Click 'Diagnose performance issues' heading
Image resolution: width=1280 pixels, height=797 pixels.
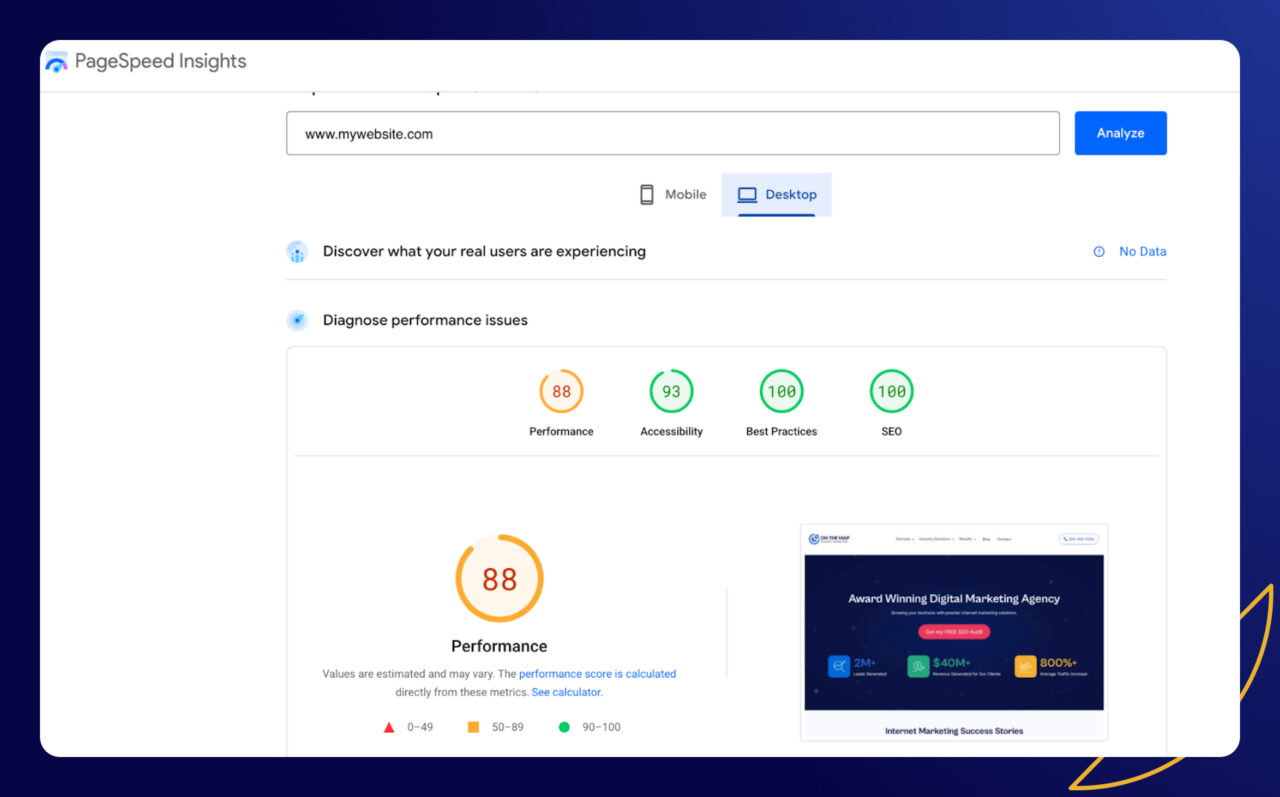(425, 320)
